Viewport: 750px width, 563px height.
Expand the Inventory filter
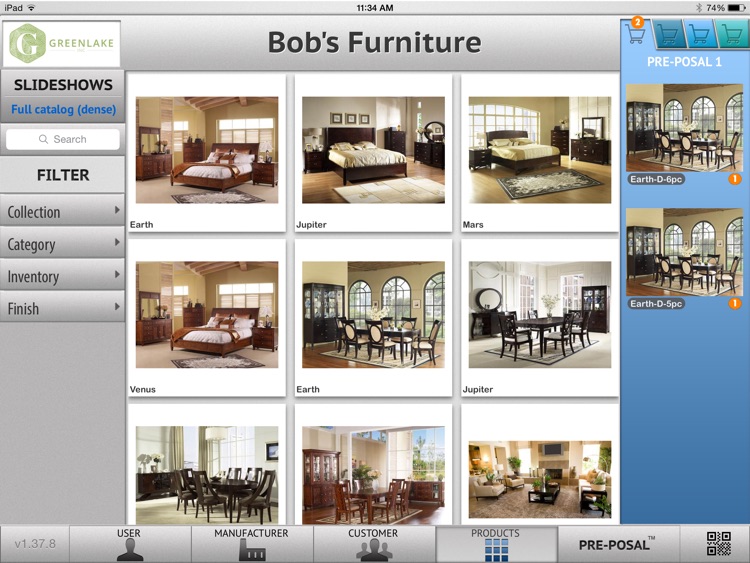click(x=62, y=276)
